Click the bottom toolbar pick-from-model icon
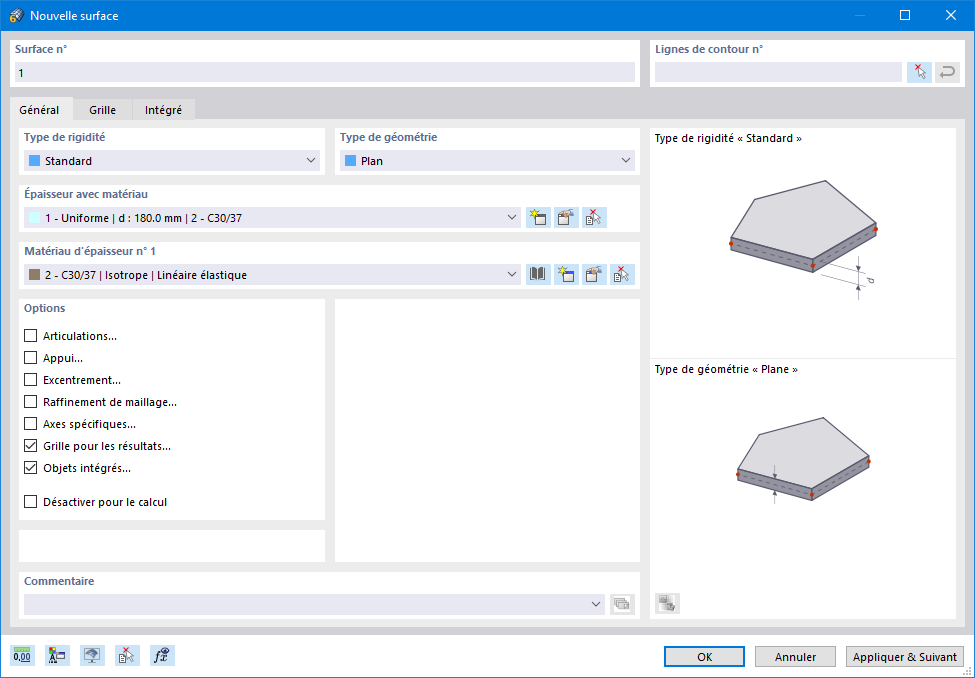The height and width of the screenshot is (678, 975). click(127, 656)
